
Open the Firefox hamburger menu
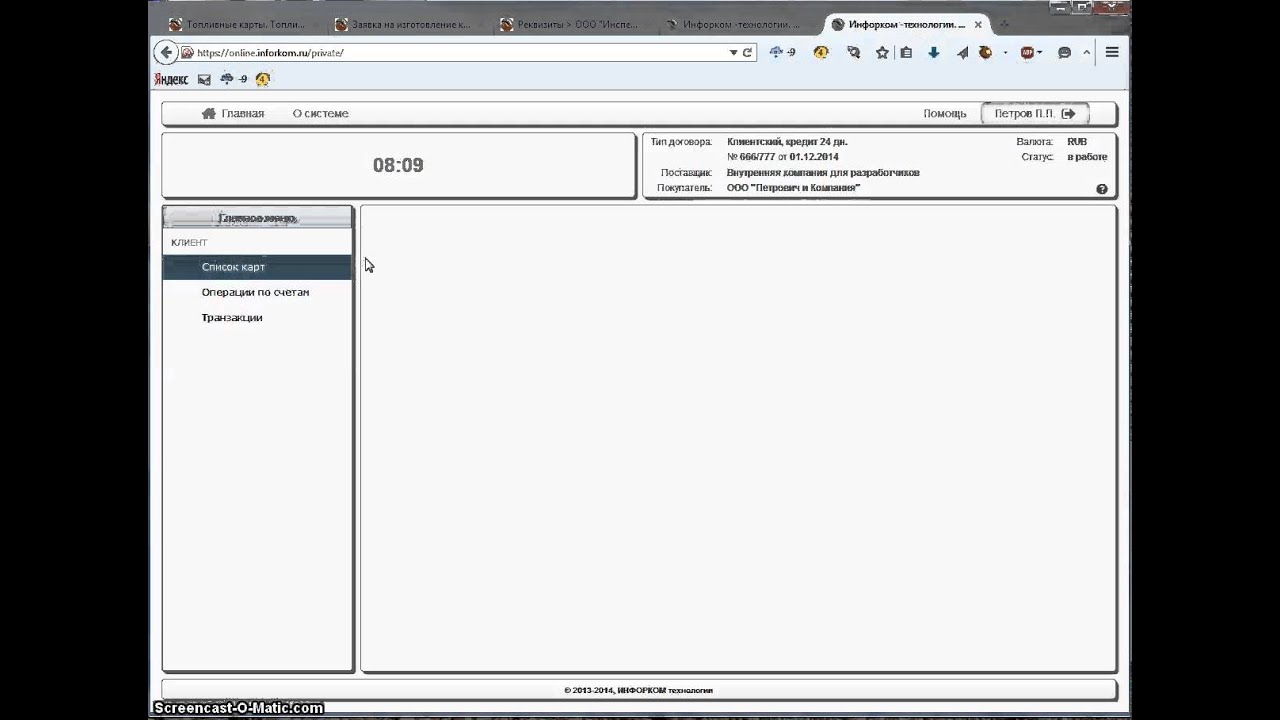point(1112,53)
